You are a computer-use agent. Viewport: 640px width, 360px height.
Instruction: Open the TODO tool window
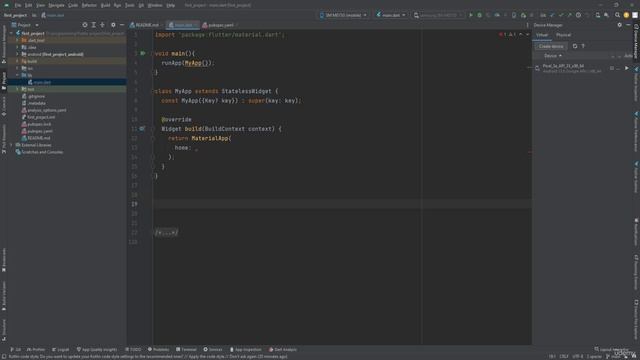pos(133,349)
